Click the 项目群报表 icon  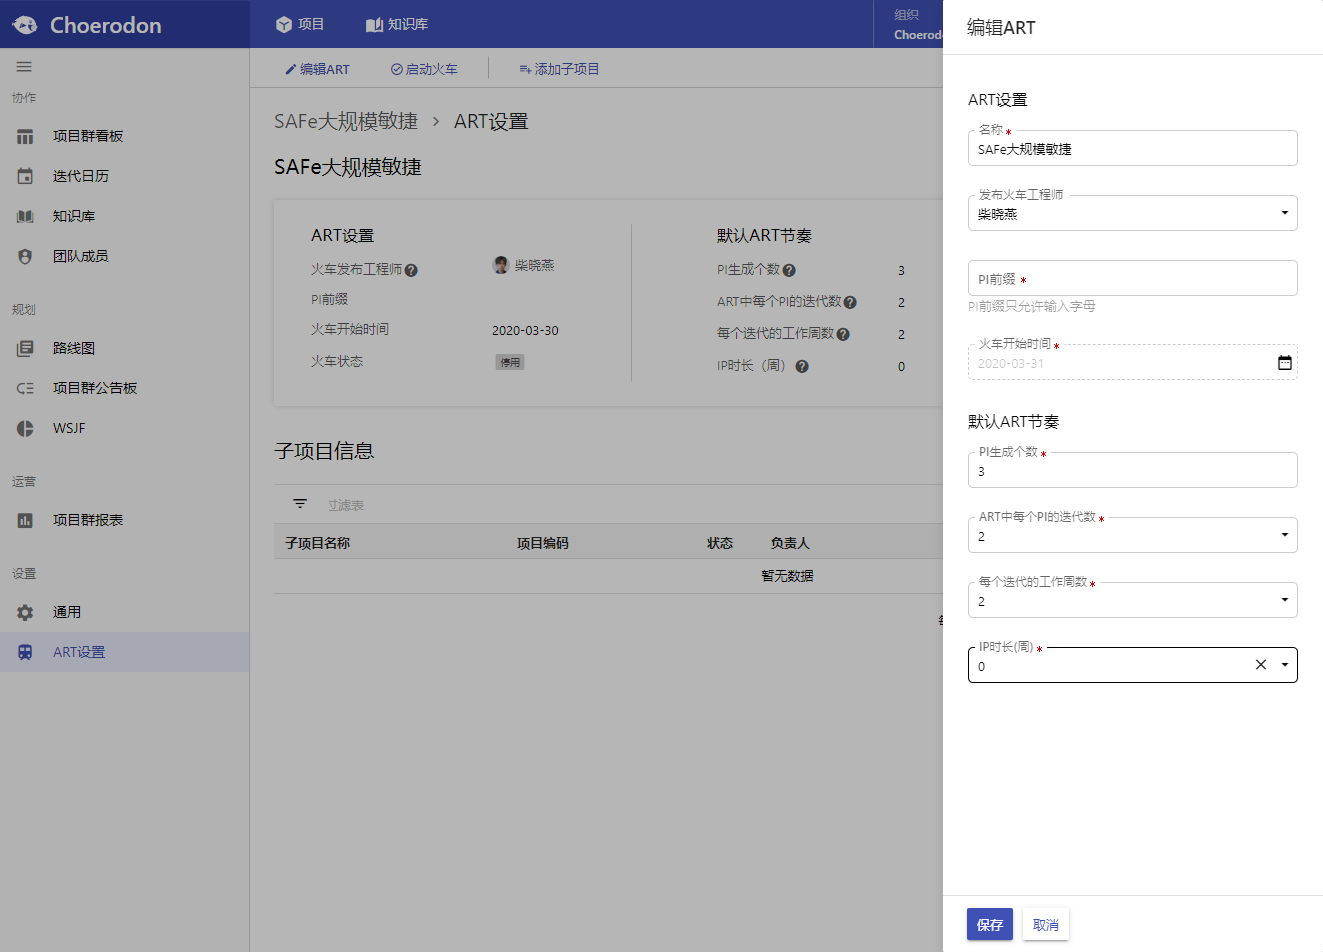24,520
